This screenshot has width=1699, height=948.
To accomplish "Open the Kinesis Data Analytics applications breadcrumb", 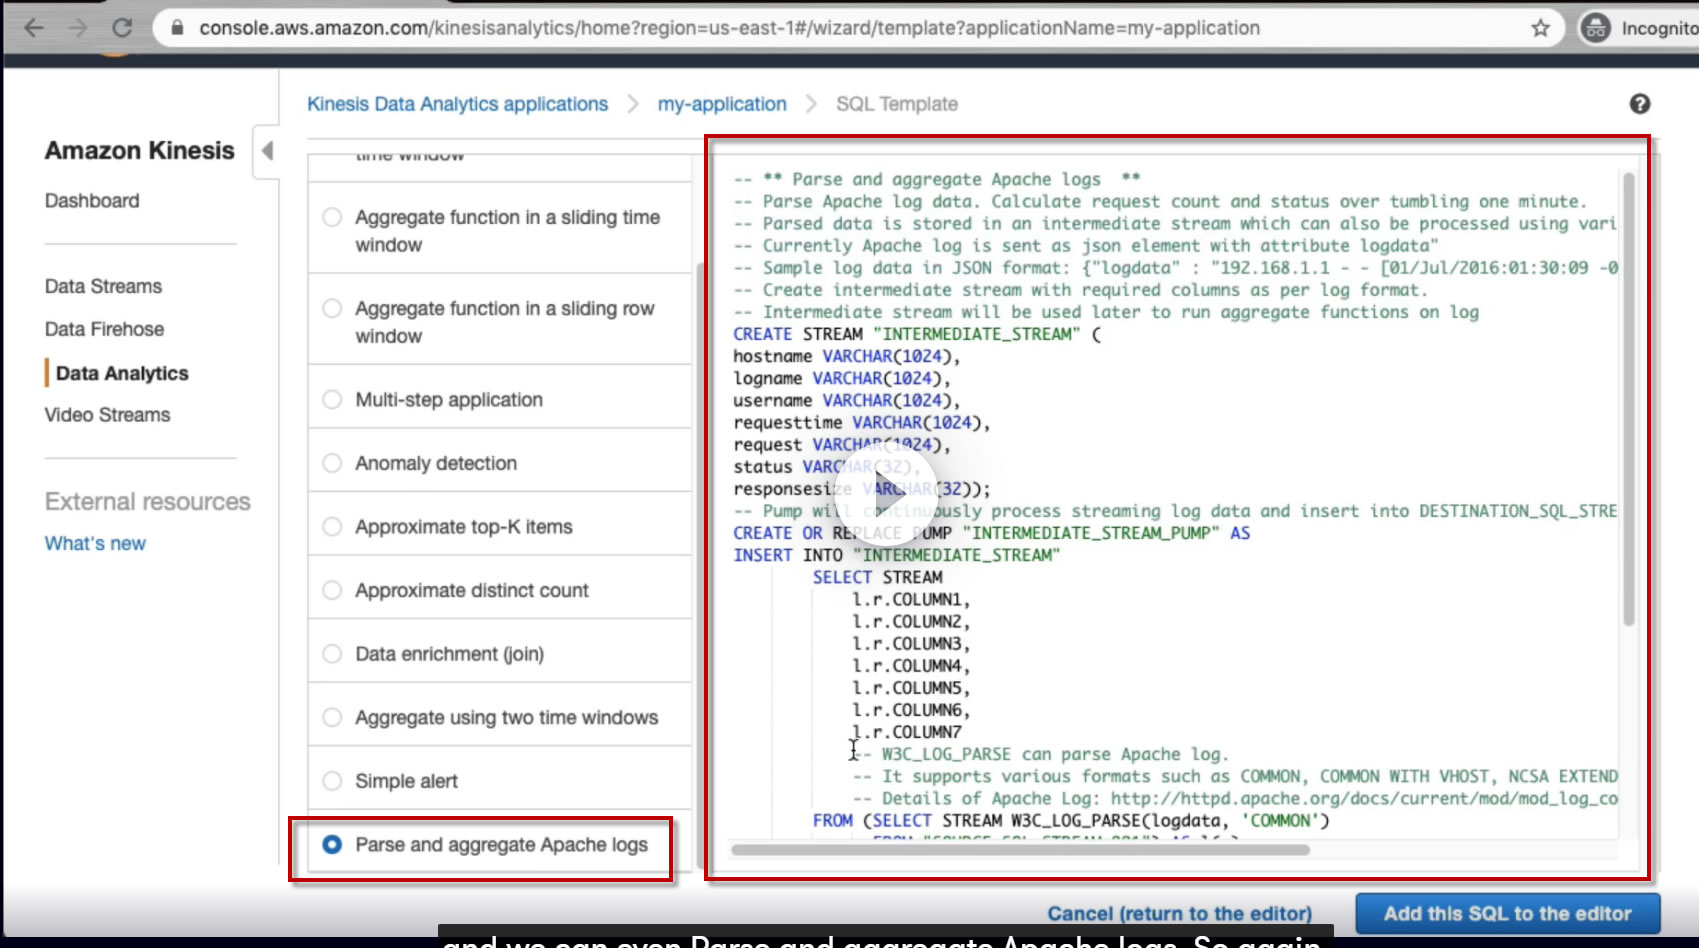I will click(x=457, y=104).
